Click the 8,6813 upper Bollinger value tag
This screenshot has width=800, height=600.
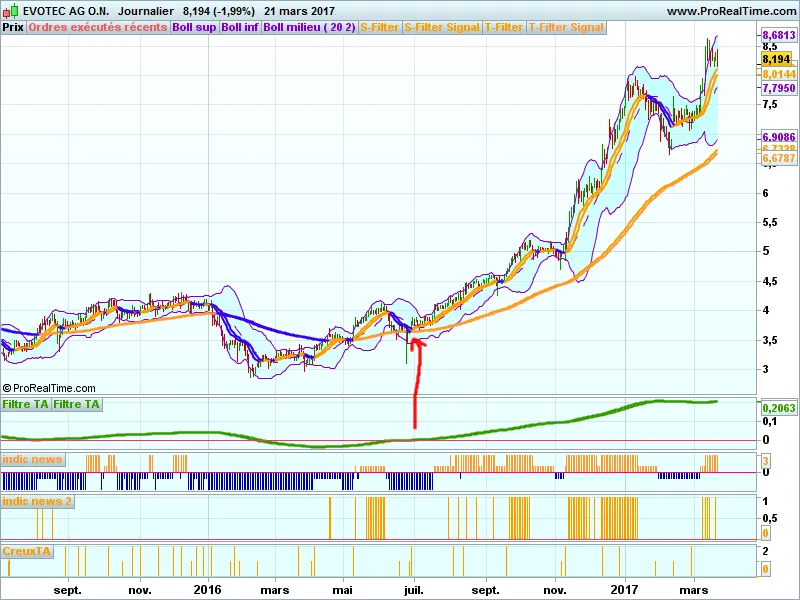(771, 35)
